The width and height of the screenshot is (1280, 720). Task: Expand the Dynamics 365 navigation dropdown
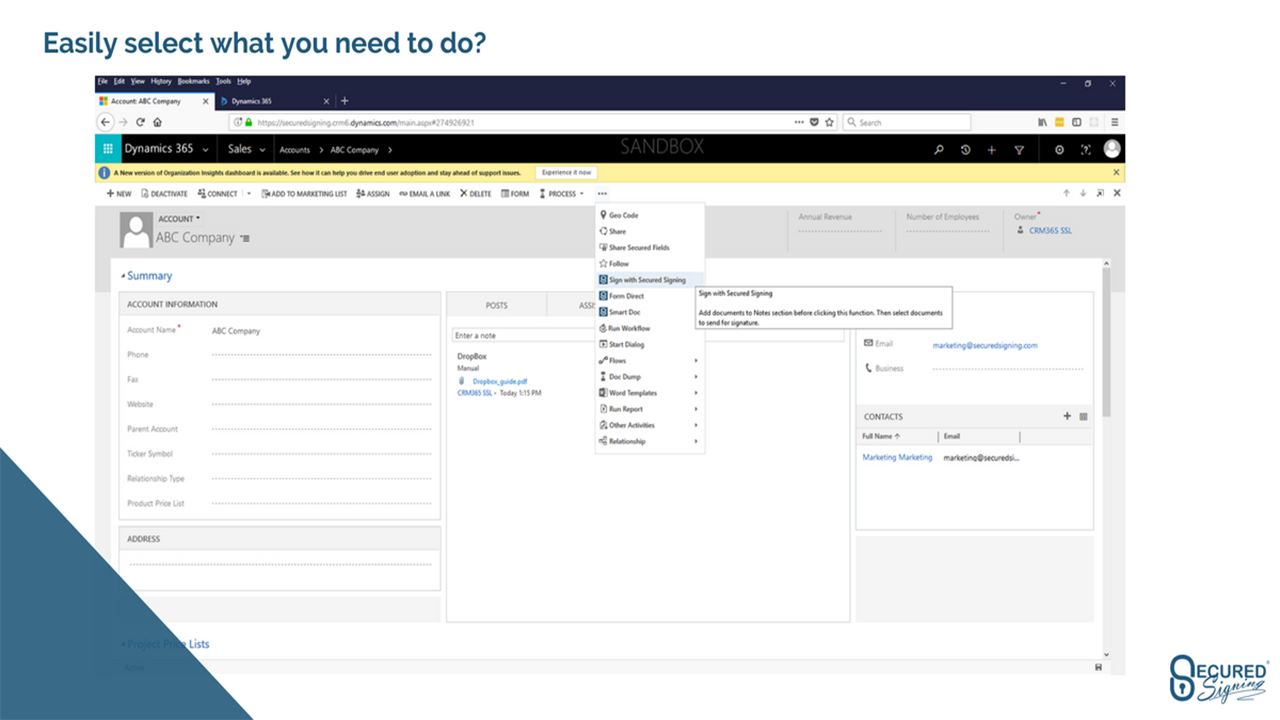click(x=205, y=149)
